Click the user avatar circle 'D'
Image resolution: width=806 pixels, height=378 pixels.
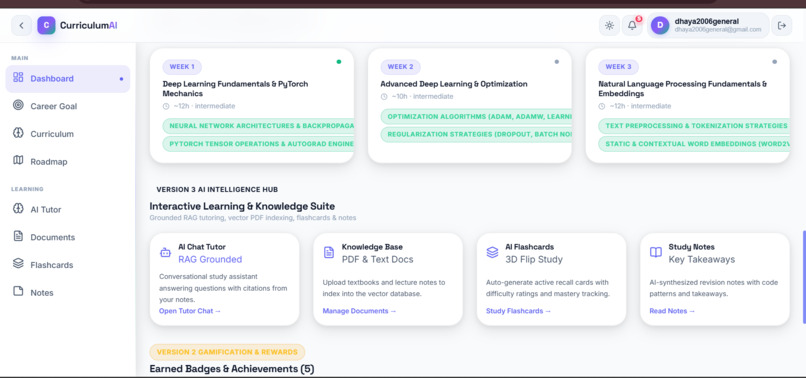point(660,26)
